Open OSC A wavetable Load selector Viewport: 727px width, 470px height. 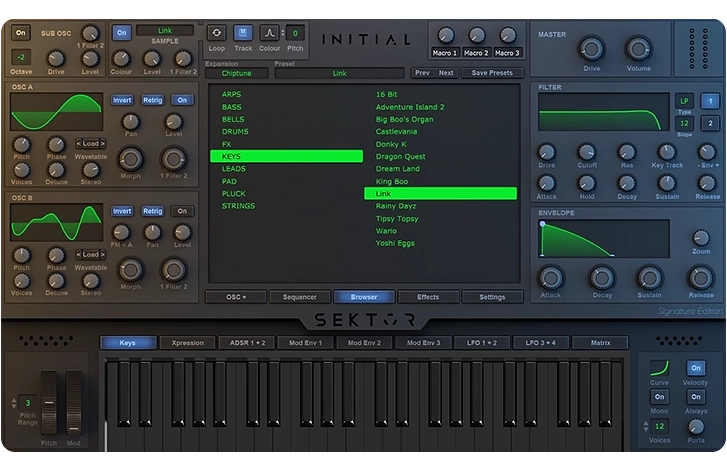[91, 143]
